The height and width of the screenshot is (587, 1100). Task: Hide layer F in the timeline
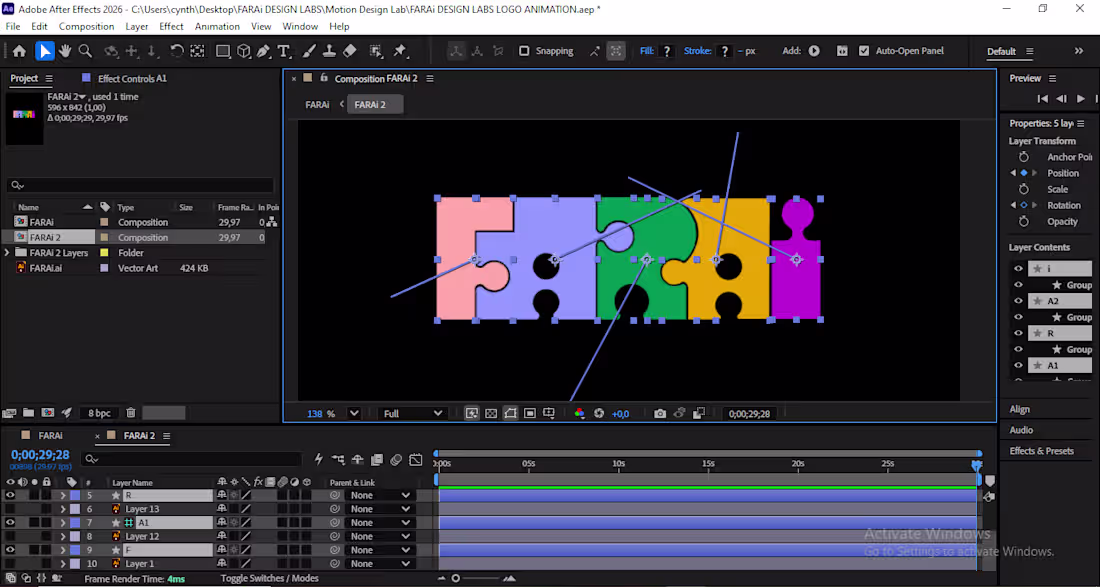coord(10,550)
